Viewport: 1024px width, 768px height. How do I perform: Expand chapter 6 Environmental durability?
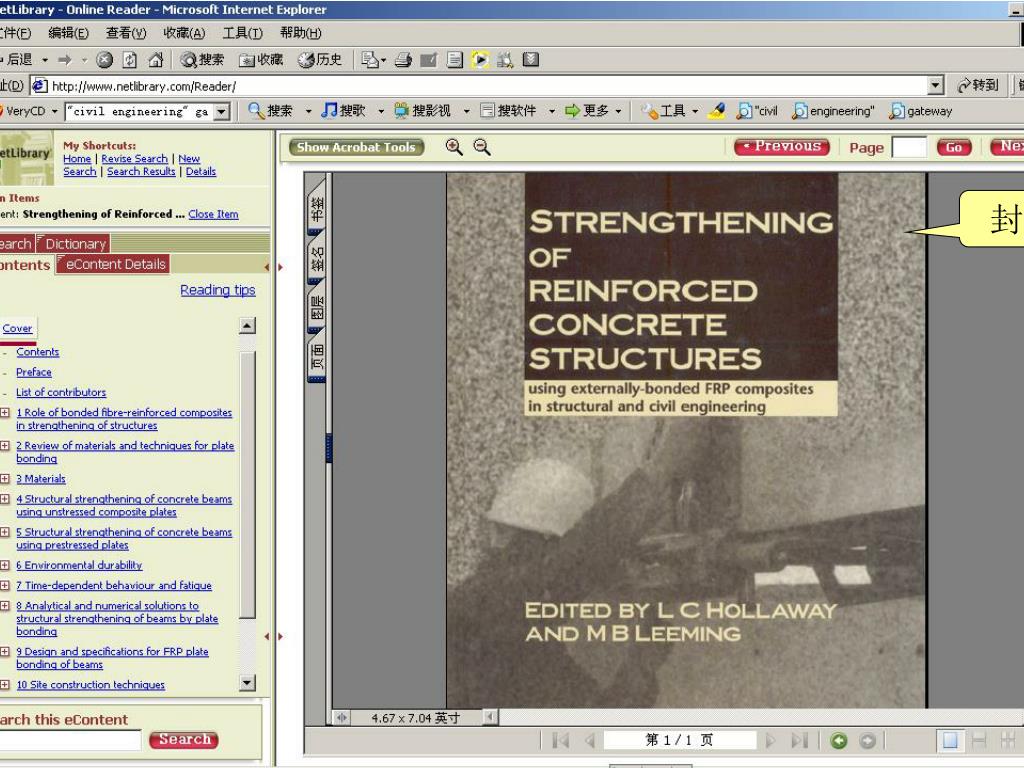pos(5,566)
